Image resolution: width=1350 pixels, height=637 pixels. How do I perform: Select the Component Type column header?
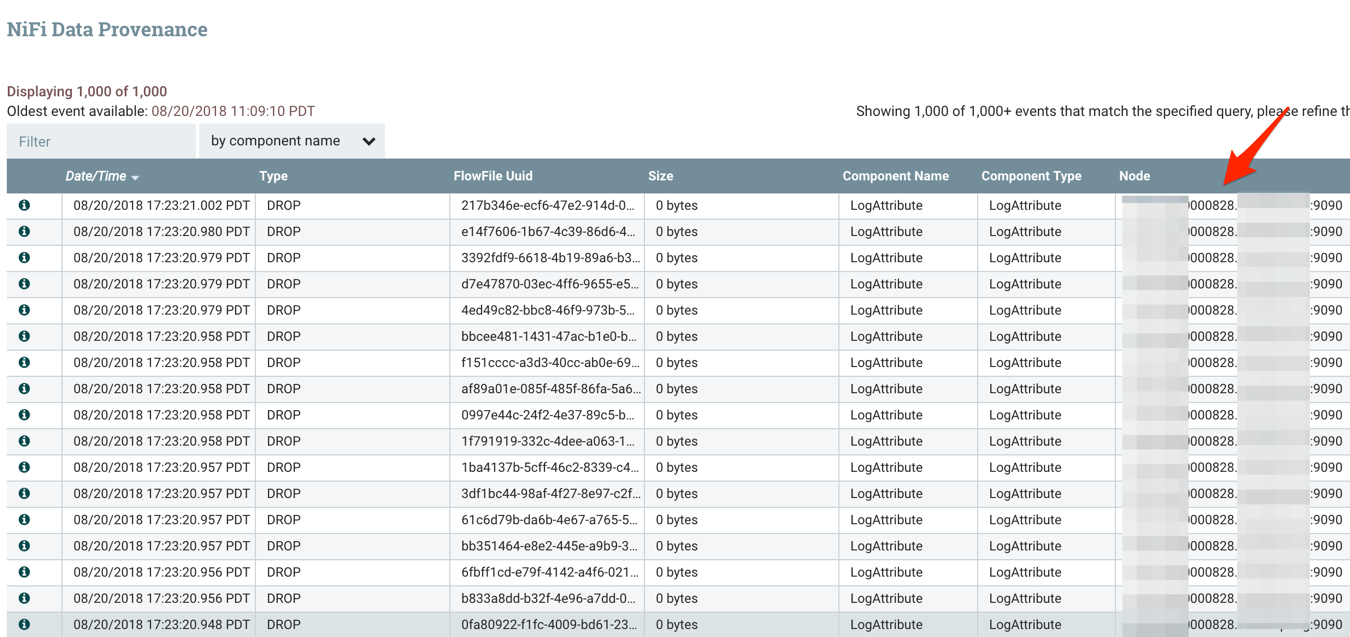coord(1031,176)
